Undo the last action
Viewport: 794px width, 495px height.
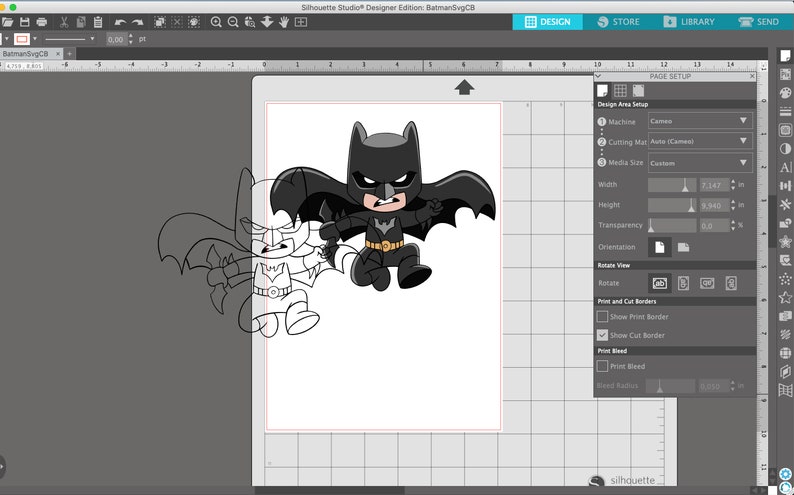(120, 22)
